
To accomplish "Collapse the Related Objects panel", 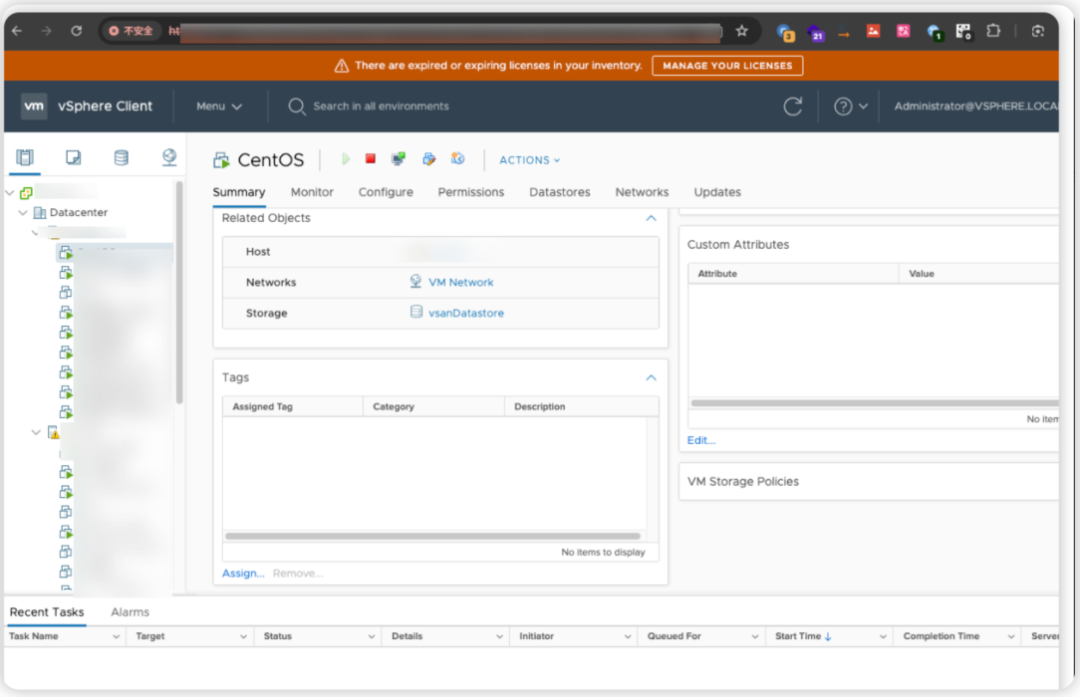I will [x=651, y=218].
